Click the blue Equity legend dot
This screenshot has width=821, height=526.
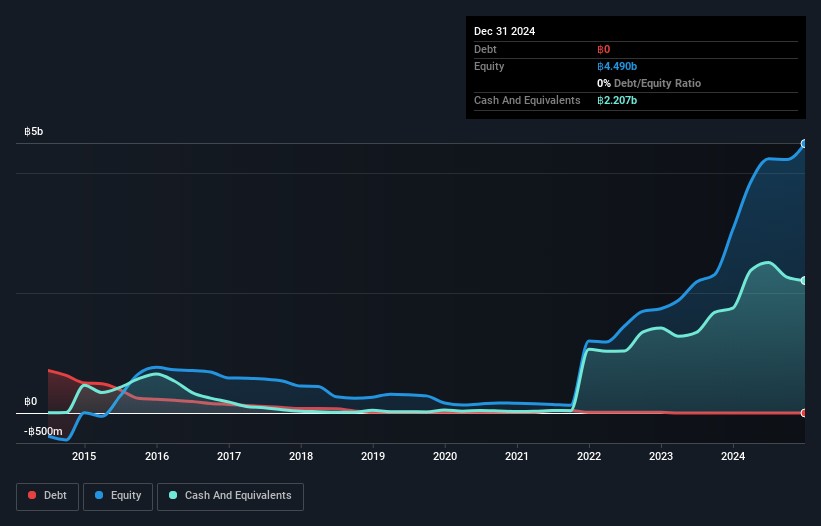100,495
